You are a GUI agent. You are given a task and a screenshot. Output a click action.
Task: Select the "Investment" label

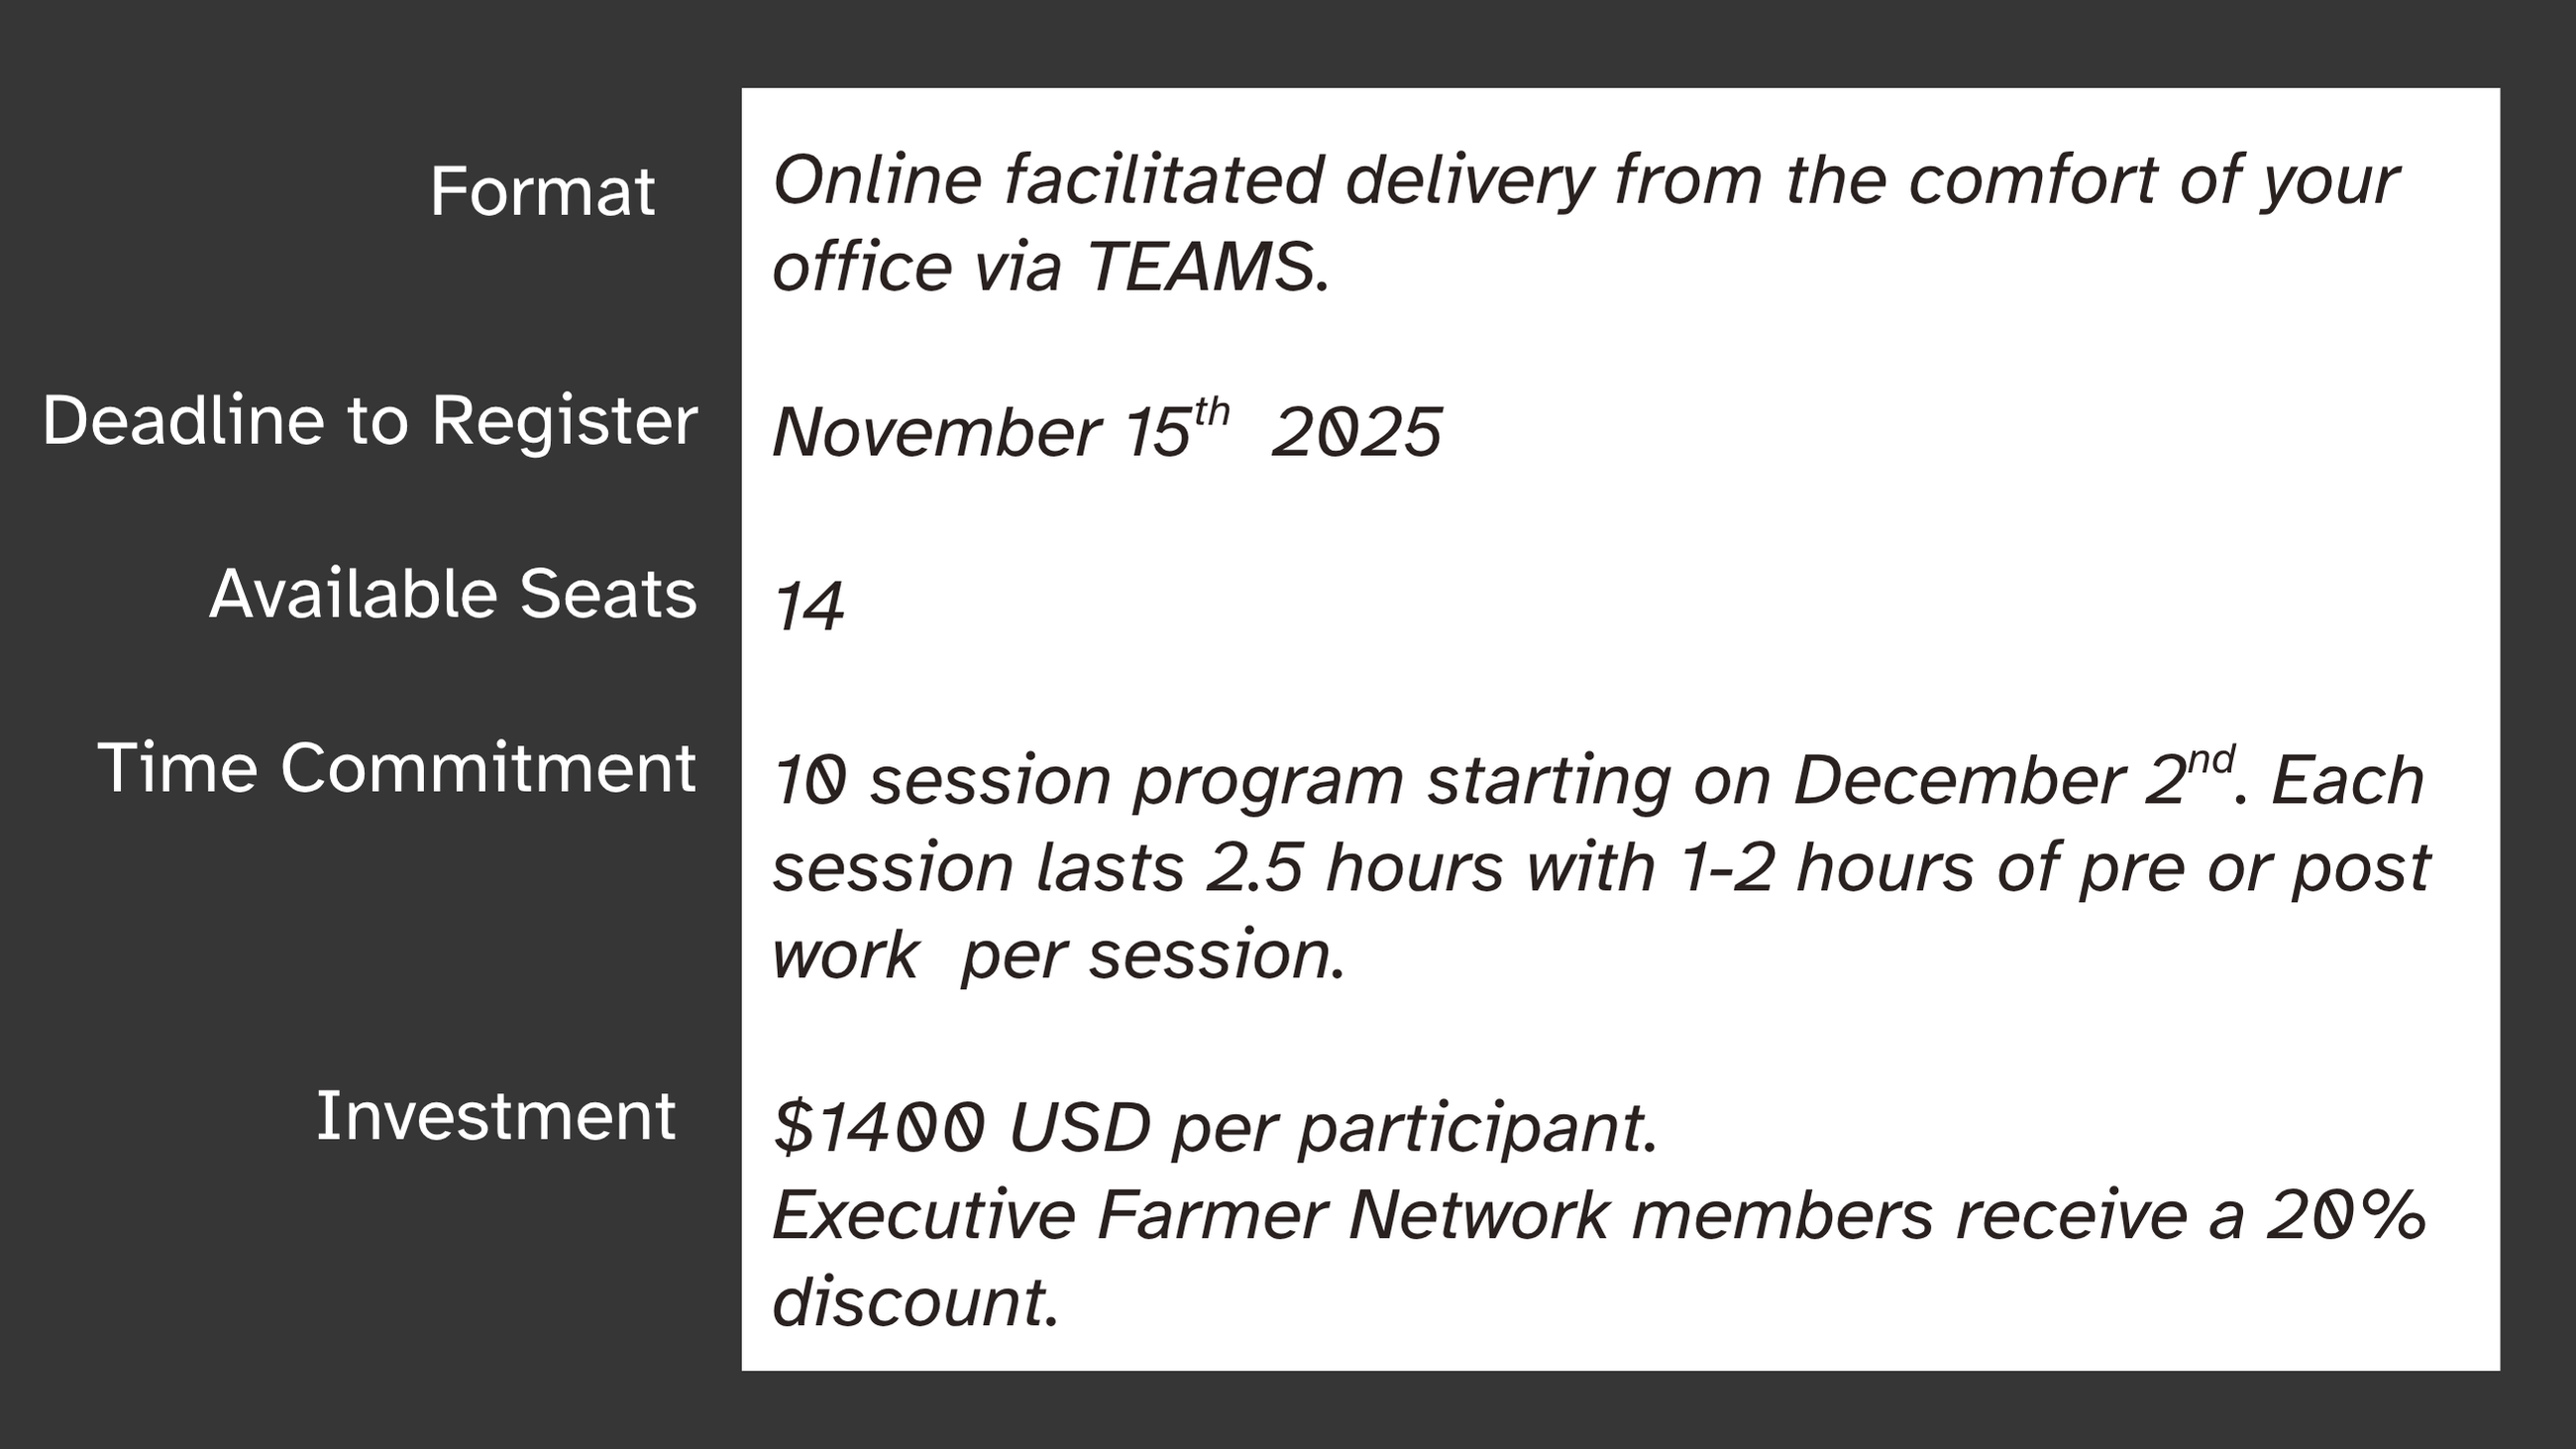(496, 1116)
